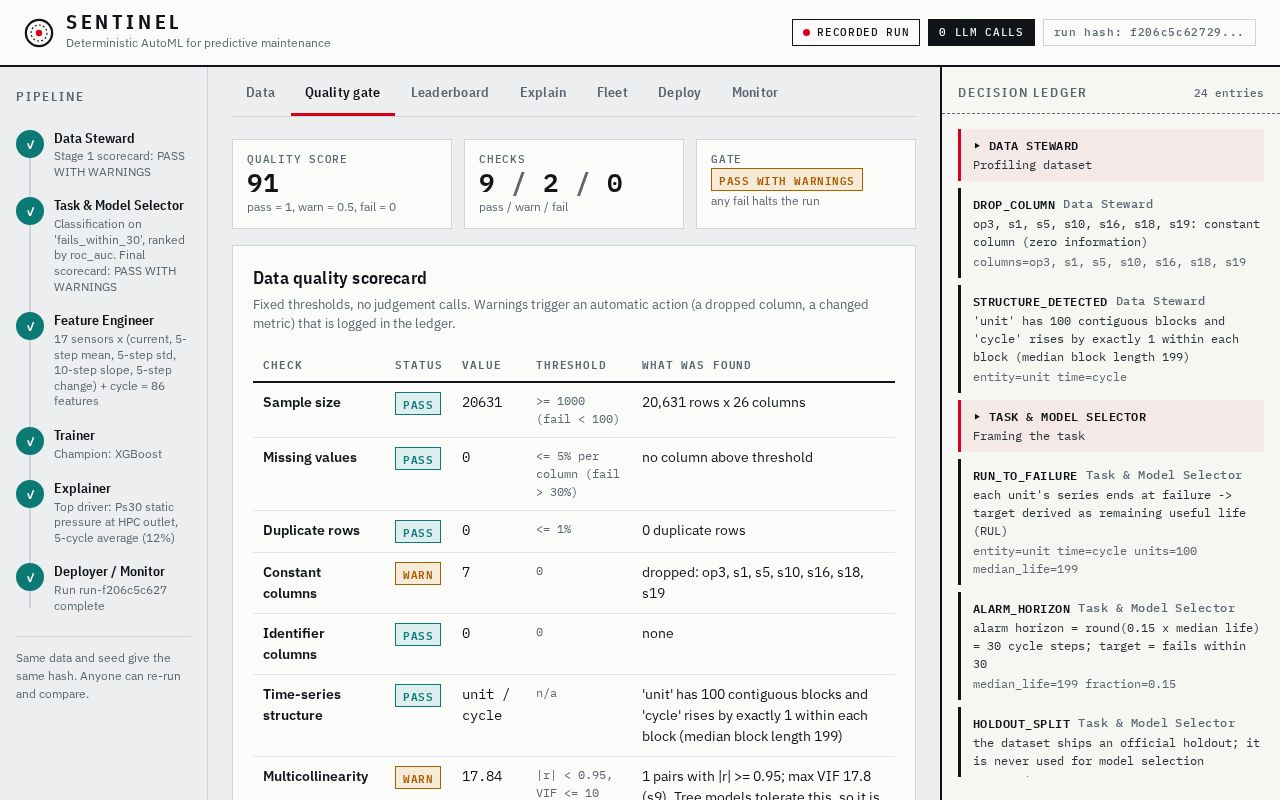The image size is (1280, 800).
Task: Go to the Explain tab
Action: [543, 92]
